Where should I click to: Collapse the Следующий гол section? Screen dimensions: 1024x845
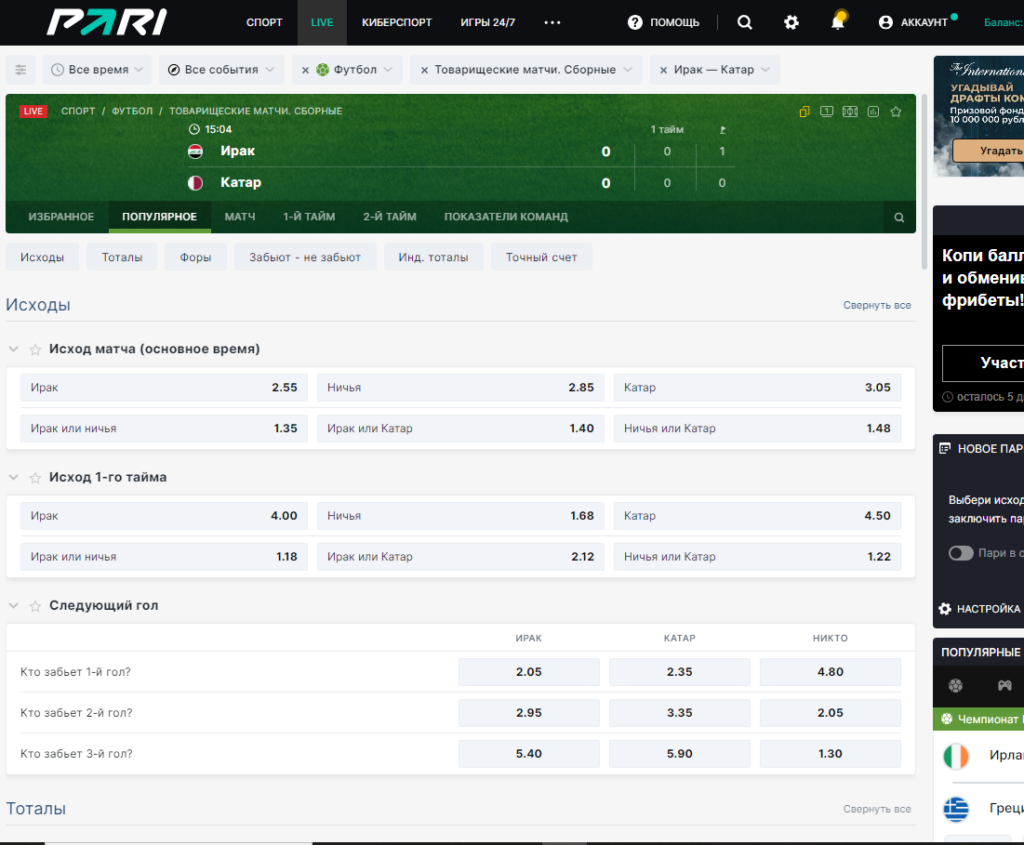point(14,606)
